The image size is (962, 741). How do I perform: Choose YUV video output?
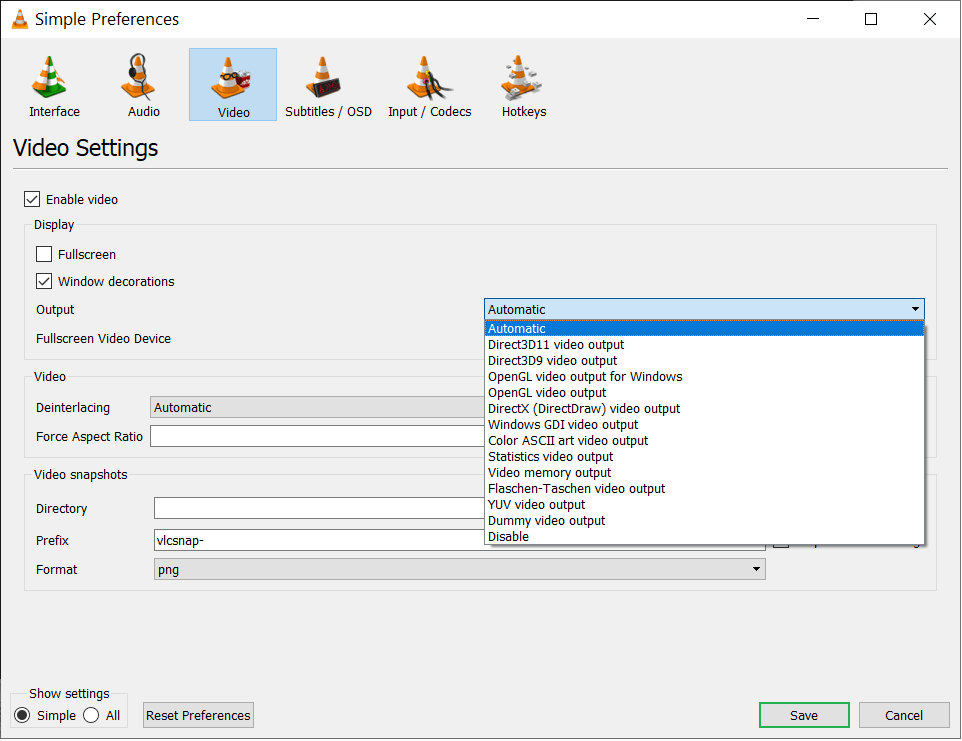click(x=704, y=504)
